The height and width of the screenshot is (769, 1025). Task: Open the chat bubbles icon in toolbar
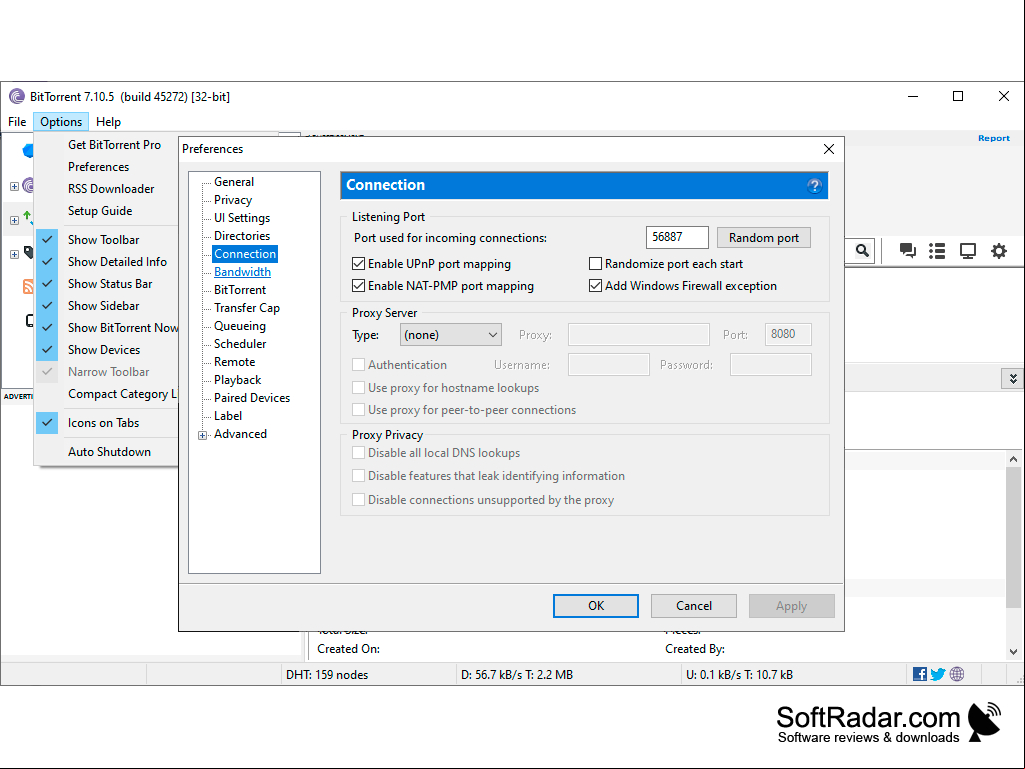point(907,250)
